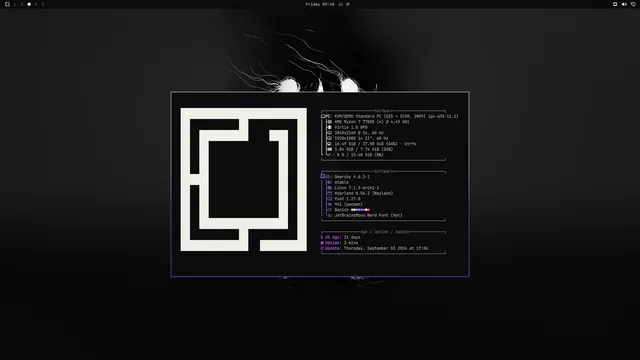
Task: Click the '(pacman)' package count text
Action: [x=348, y=204]
